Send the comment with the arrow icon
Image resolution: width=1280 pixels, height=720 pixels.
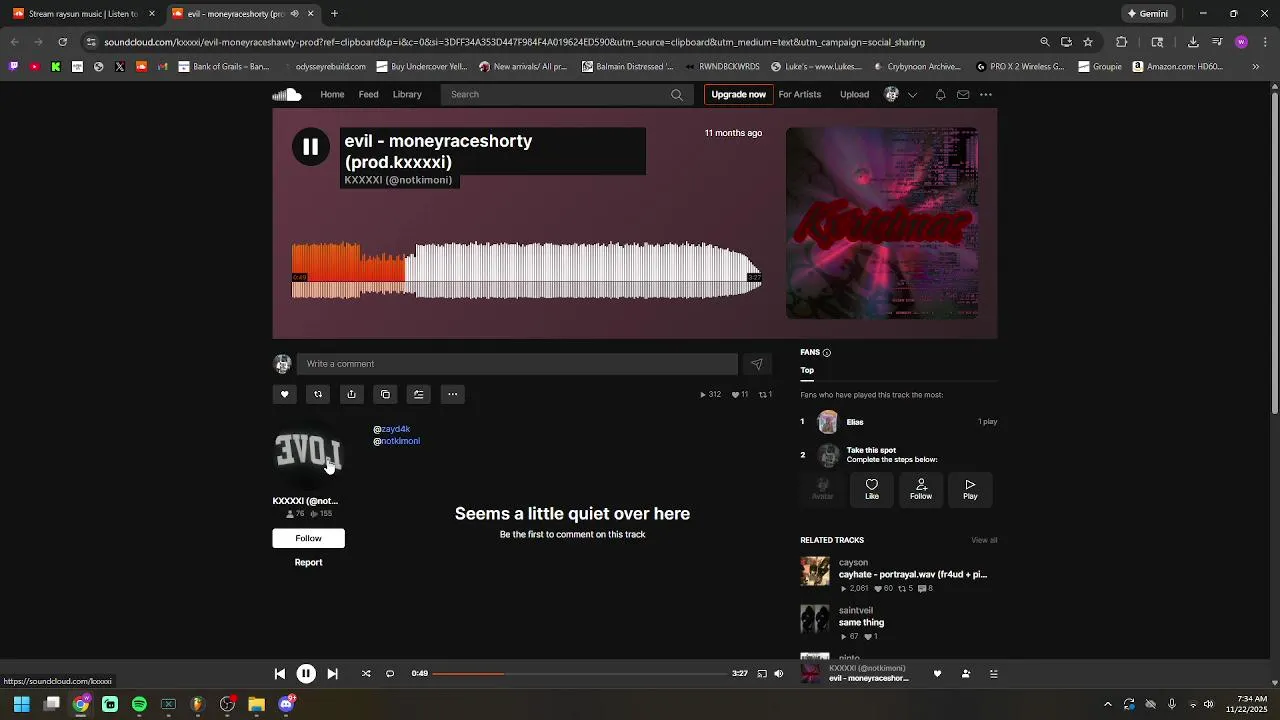click(756, 364)
